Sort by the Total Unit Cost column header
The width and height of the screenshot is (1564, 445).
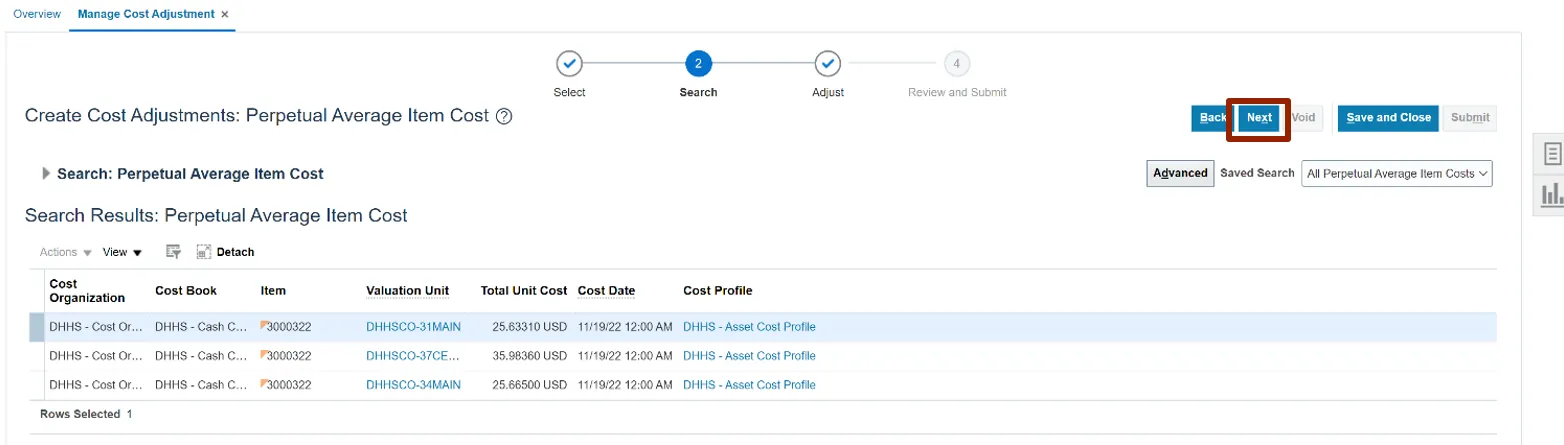click(523, 291)
